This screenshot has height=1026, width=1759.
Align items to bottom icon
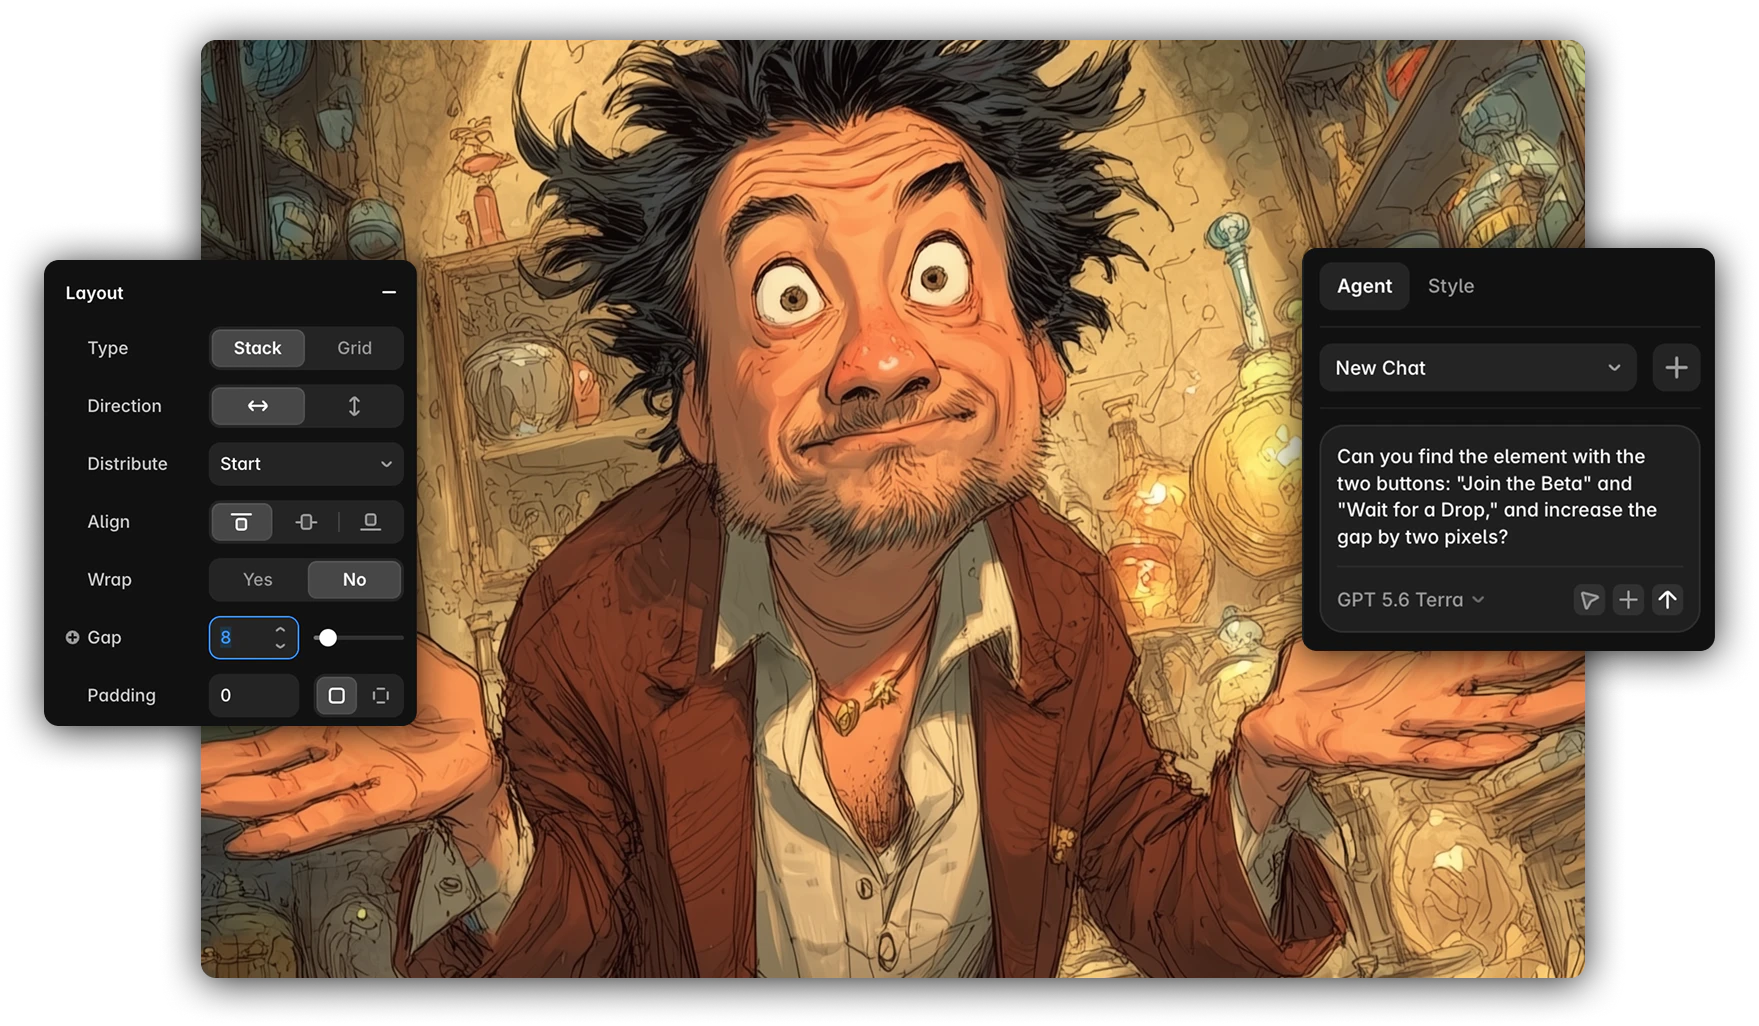point(370,522)
